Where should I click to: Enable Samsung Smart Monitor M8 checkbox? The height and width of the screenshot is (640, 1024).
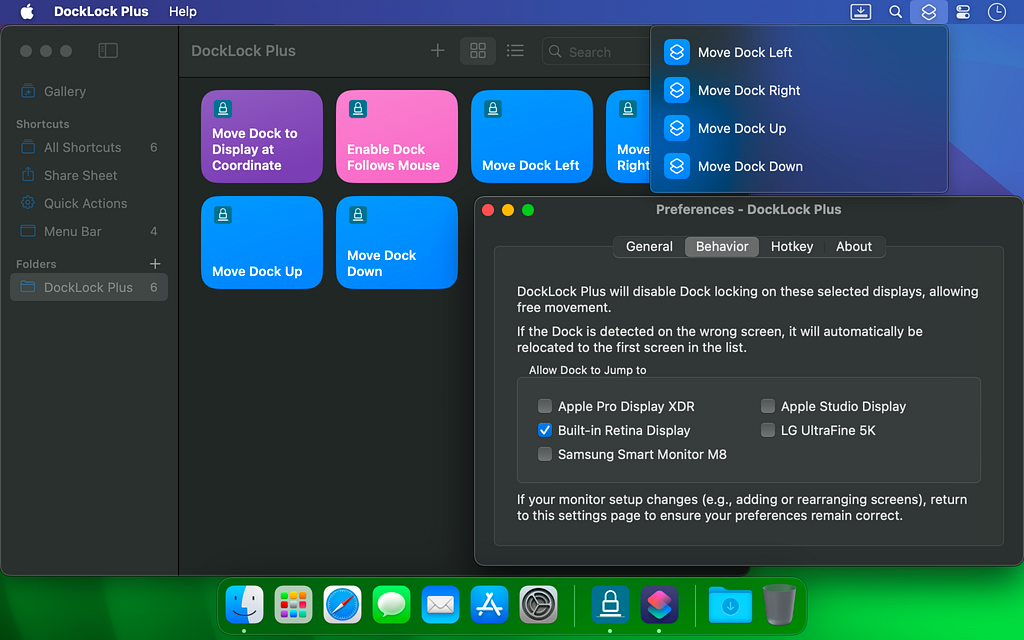(545, 454)
